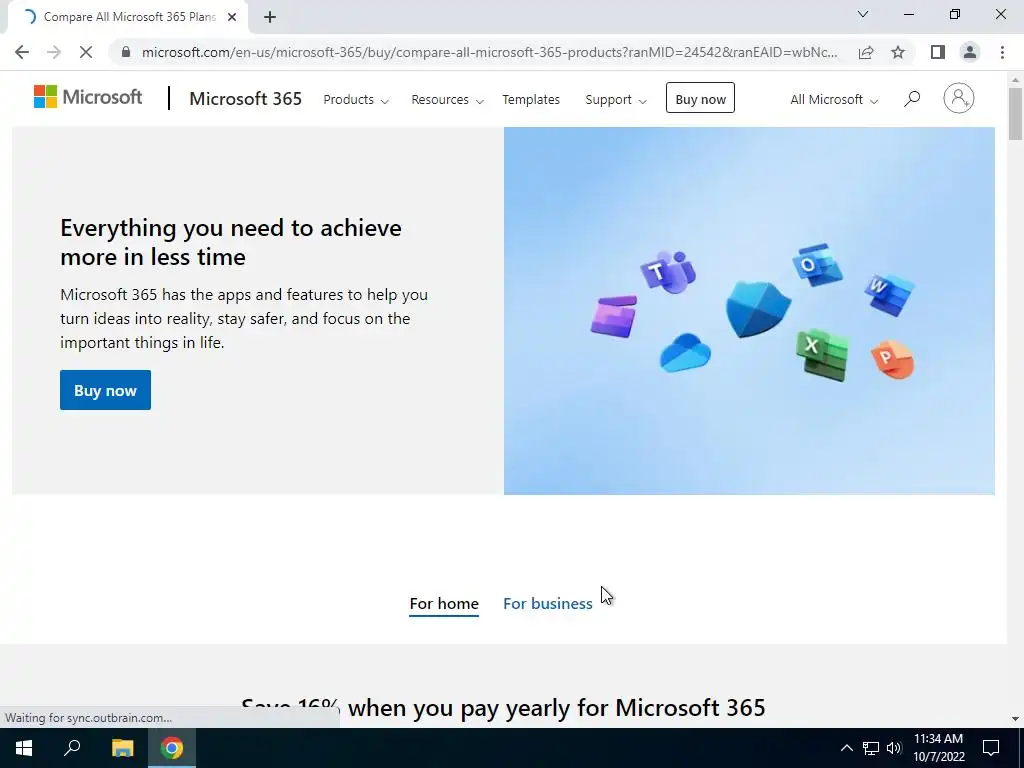Viewport: 1024px width, 768px height.
Task: Close the Compare All Microsoft 365 Plans tab
Action: pos(232,17)
